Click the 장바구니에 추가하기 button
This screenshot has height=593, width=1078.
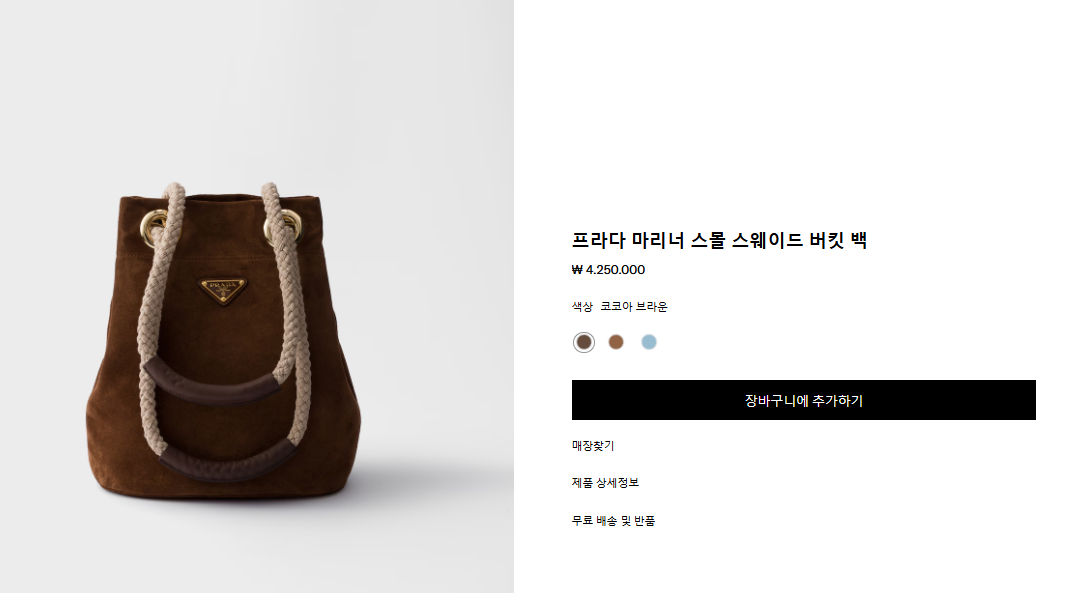pyautogui.click(x=804, y=400)
